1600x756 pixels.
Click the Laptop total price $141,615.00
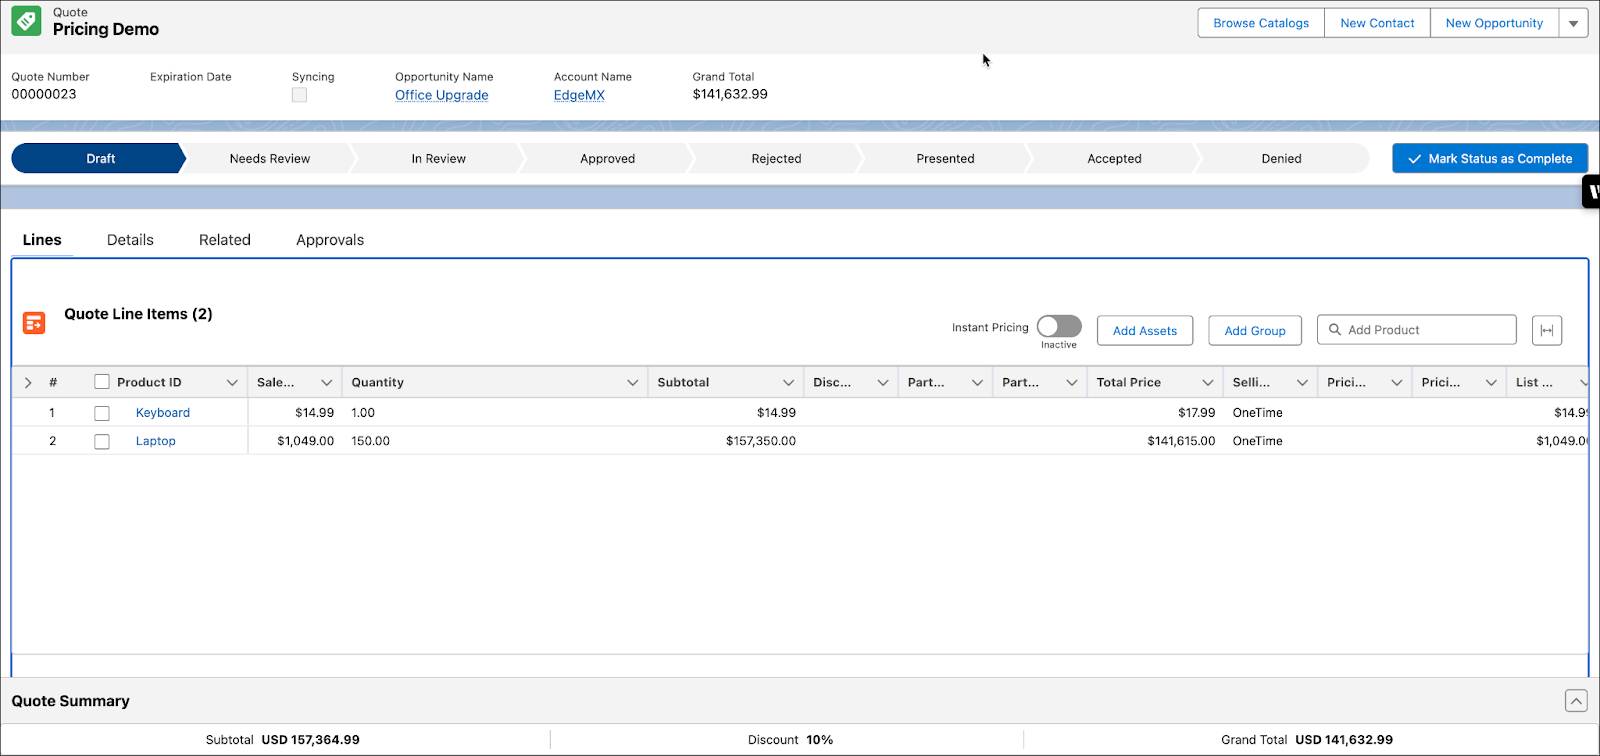tap(1181, 441)
